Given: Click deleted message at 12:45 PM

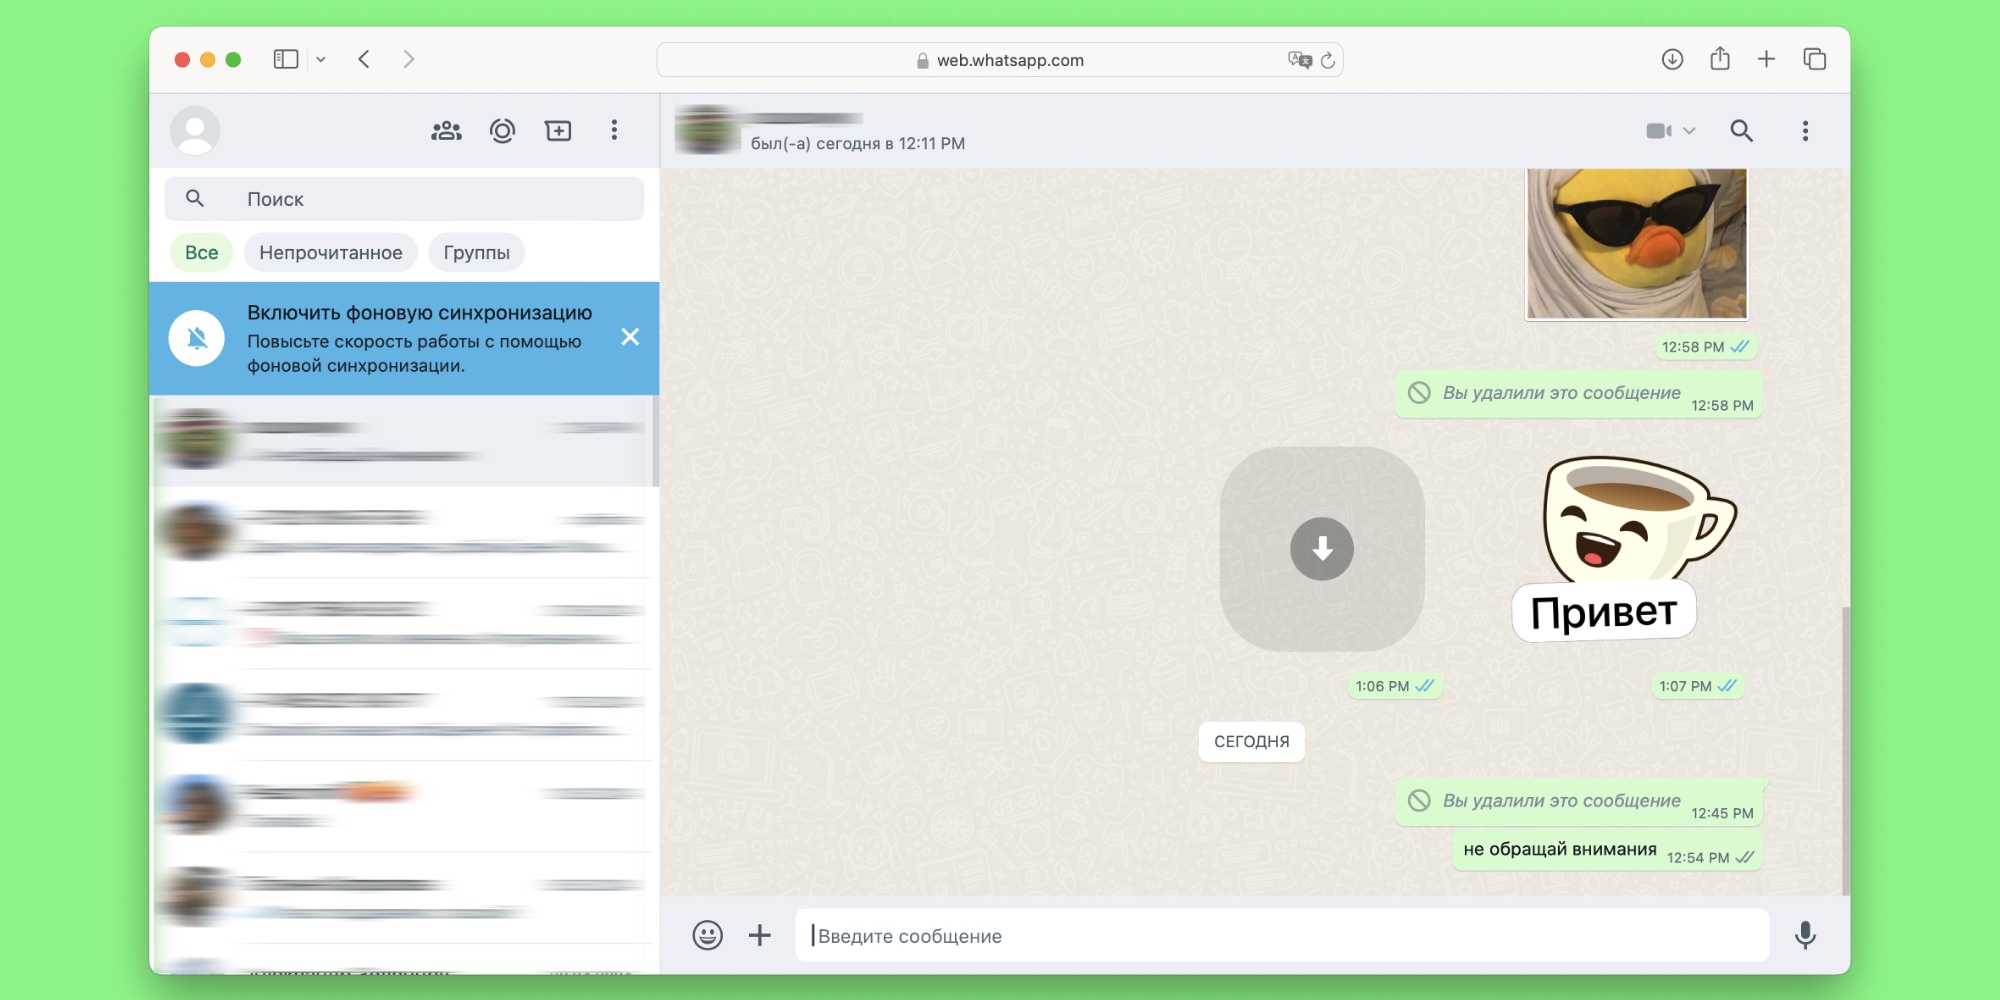Looking at the screenshot, I should (x=1578, y=802).
